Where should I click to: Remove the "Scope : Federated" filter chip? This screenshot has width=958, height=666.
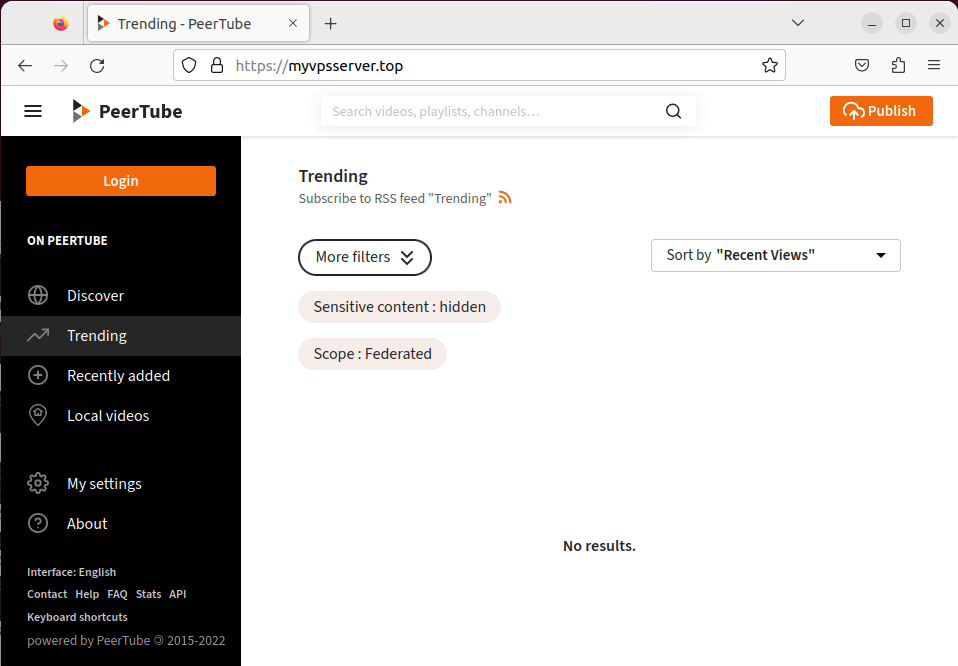(x=372, y=354)
